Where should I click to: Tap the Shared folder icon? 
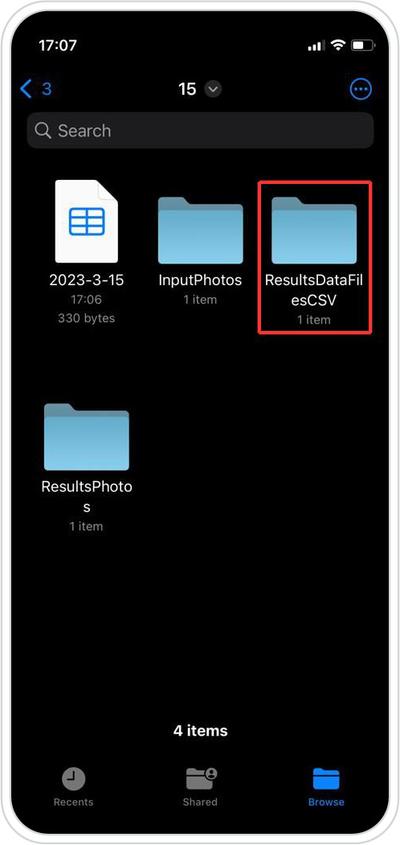coord(201,779)
